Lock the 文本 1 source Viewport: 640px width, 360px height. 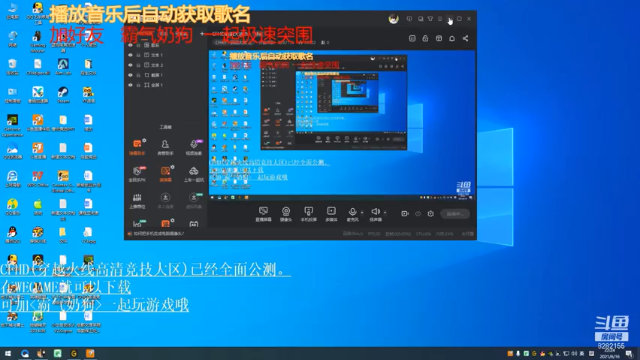(138, 55)
